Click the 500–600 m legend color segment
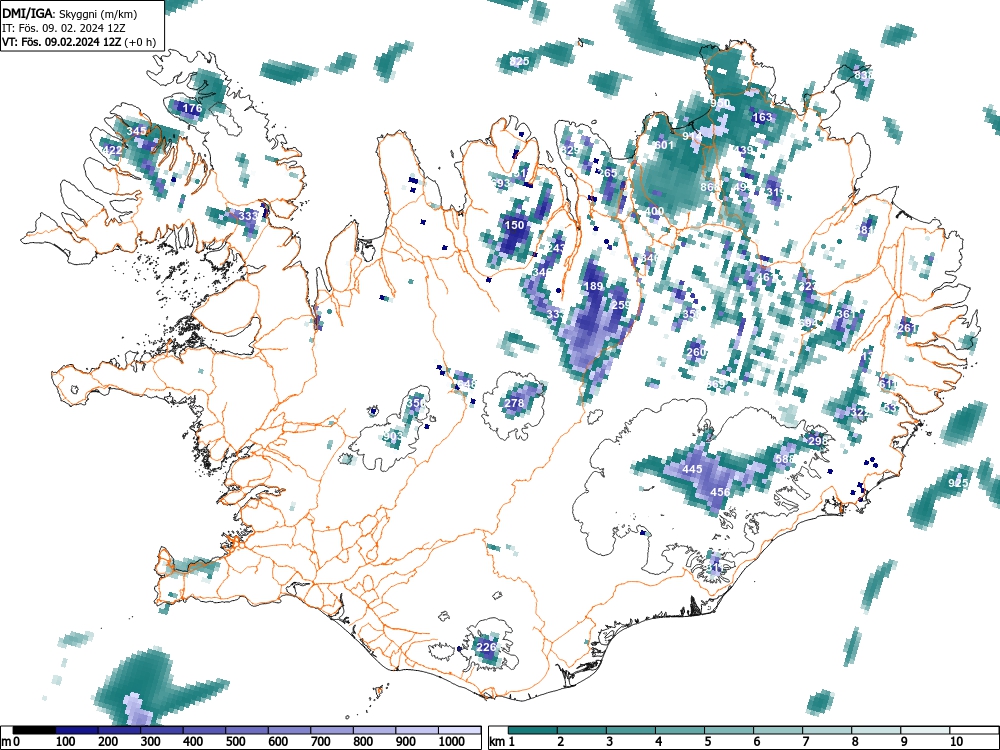 coord(247,730)
